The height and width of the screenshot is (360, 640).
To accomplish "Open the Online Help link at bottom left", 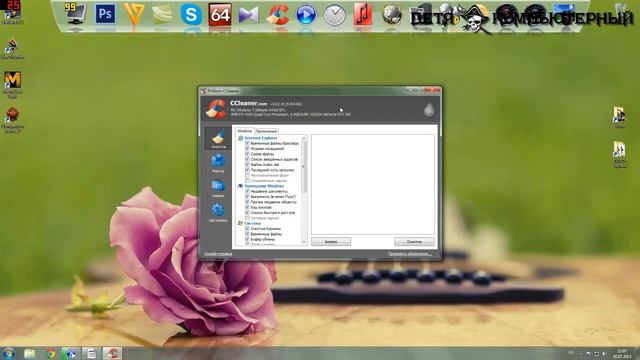I will tap(218, 254).
